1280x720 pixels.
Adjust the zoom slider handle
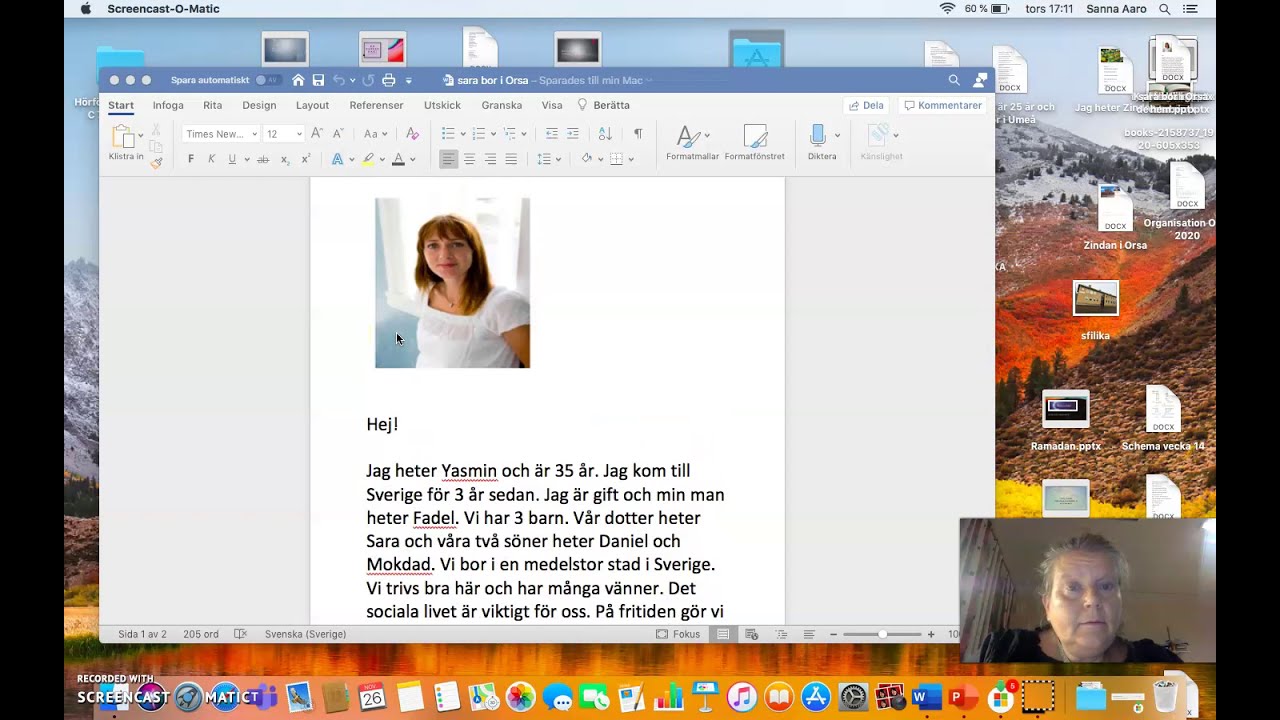coord(882,634)
